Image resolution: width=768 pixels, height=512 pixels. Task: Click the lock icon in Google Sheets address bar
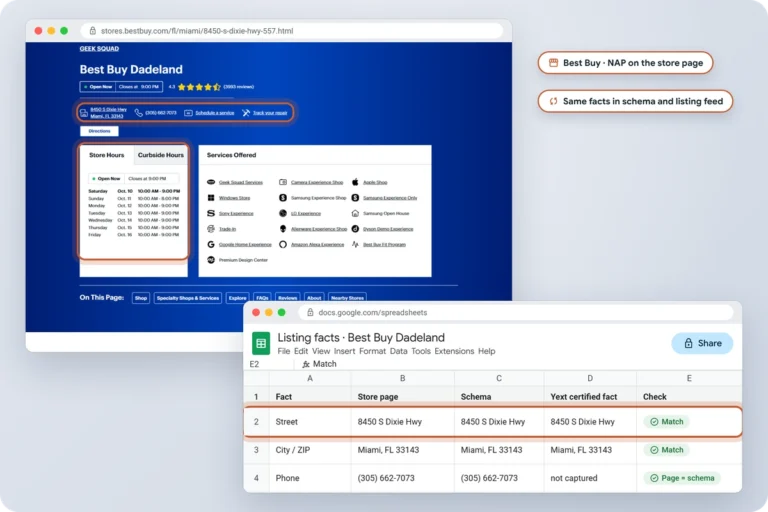pyautogui.click(x=310, y=312)
